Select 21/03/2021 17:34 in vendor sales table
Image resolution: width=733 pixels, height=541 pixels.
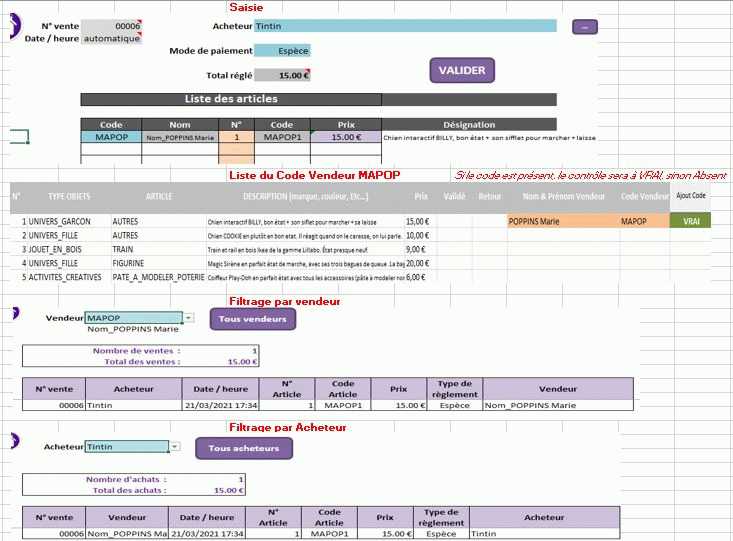pos(221,405)
